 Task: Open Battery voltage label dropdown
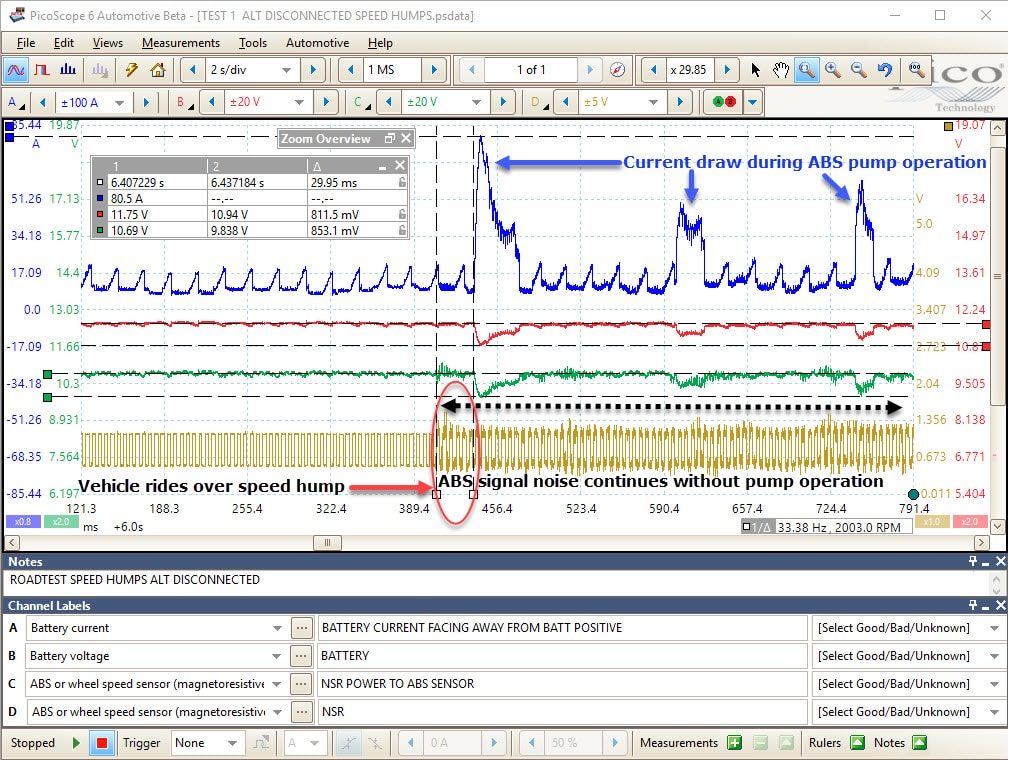coord(277,656)
